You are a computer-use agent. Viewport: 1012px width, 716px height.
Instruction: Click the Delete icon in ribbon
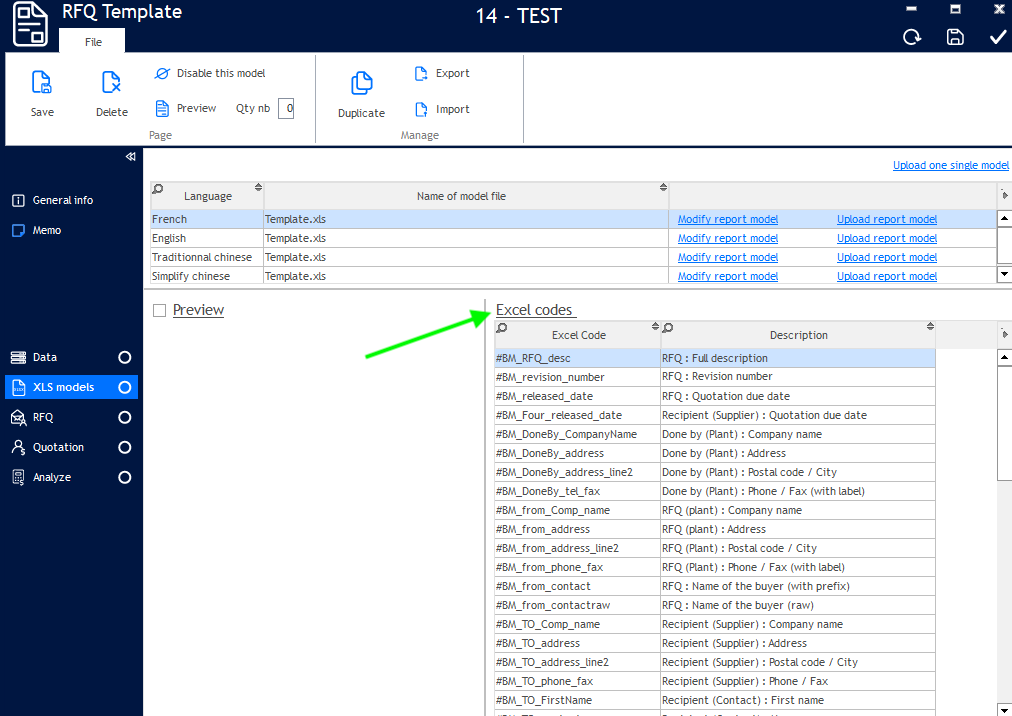[111, 82]
